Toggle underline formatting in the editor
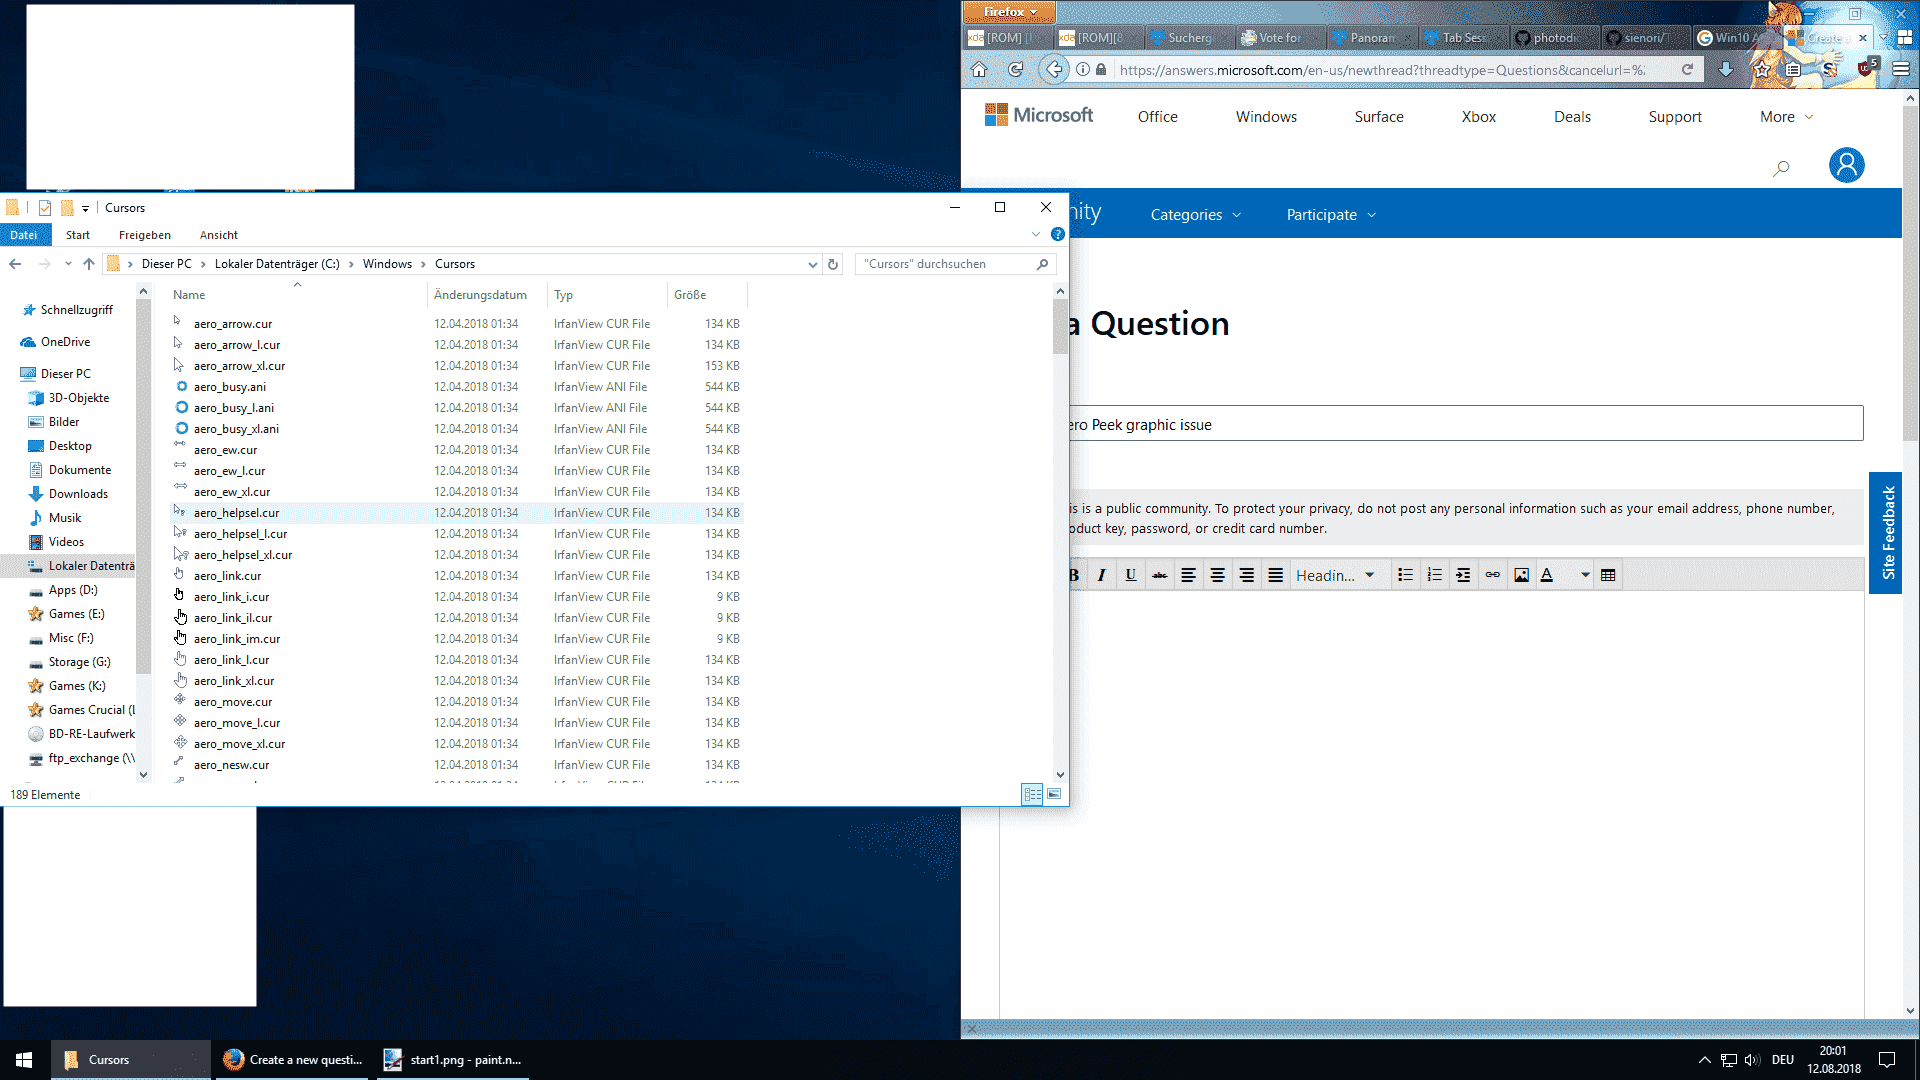1920x1080 pixels. [1130, 575]
